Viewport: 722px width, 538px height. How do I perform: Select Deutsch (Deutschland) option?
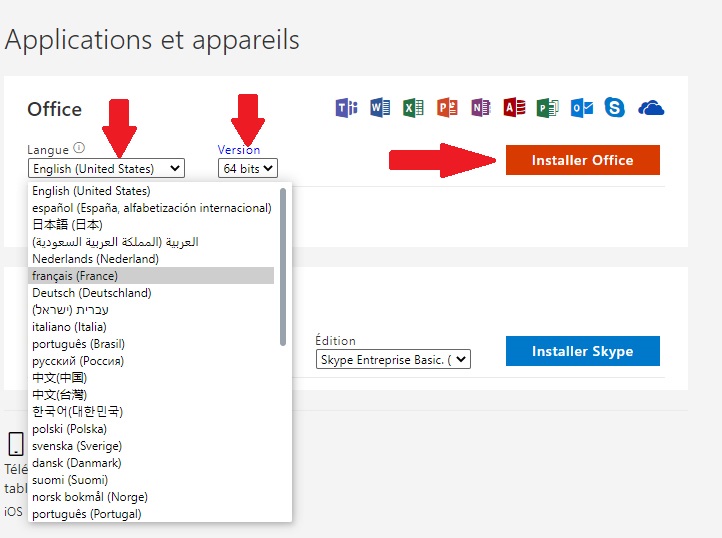[153, 292]
